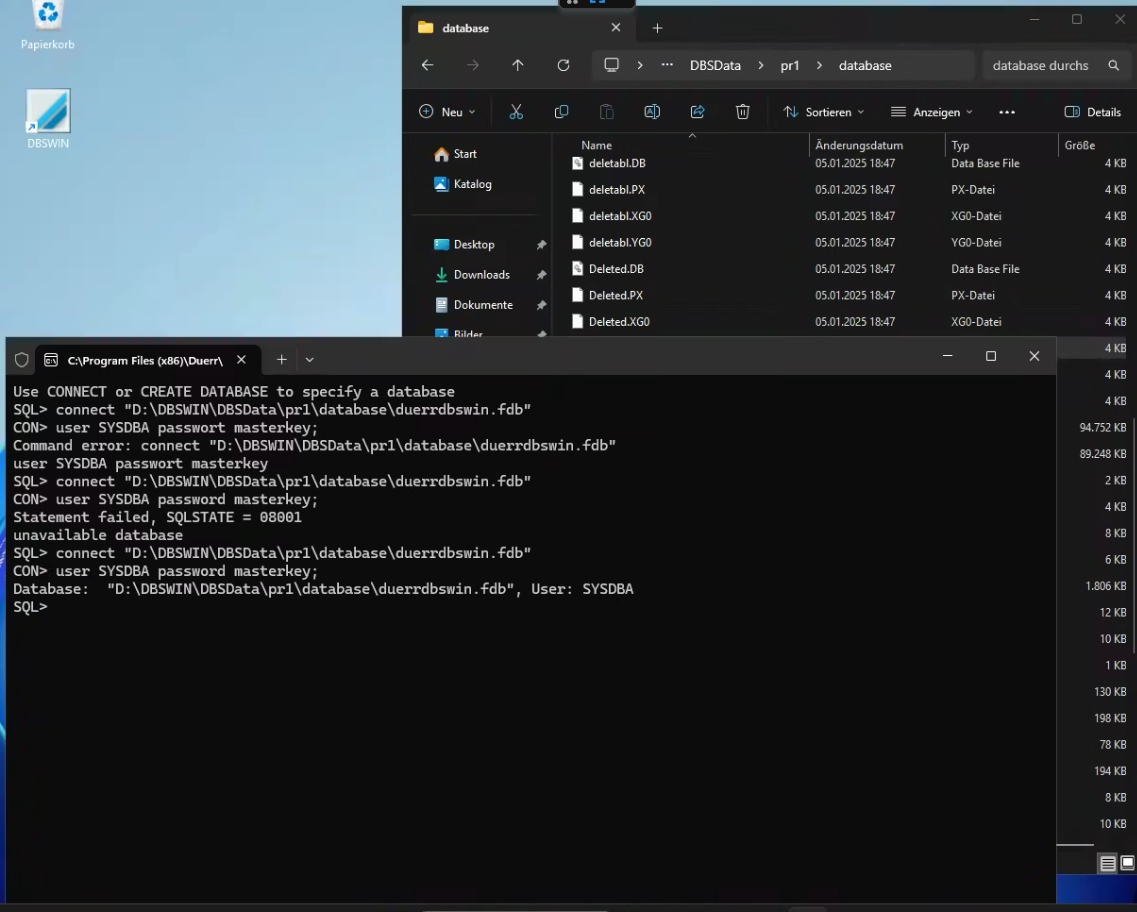
Task: Switch to details view at bottom right
Action: [1108, 862]
